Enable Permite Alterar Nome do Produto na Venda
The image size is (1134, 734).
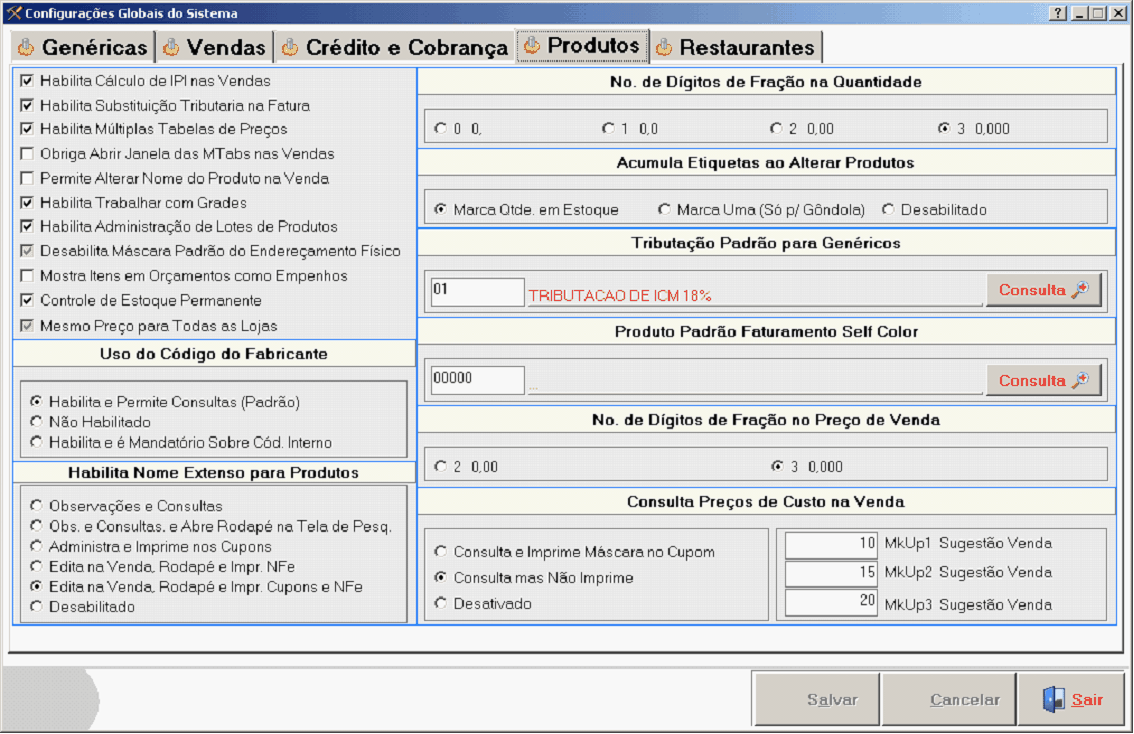[27, 178]
